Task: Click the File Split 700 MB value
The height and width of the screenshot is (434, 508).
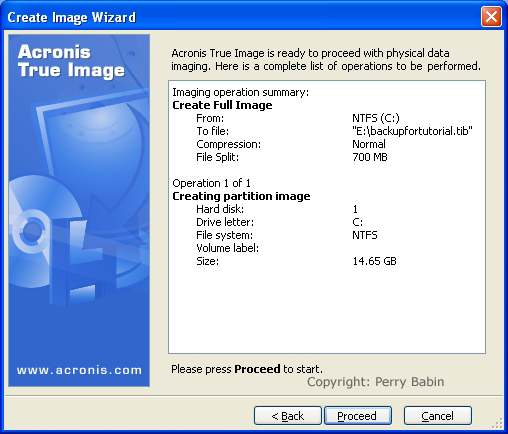Action: click(370, 157)
